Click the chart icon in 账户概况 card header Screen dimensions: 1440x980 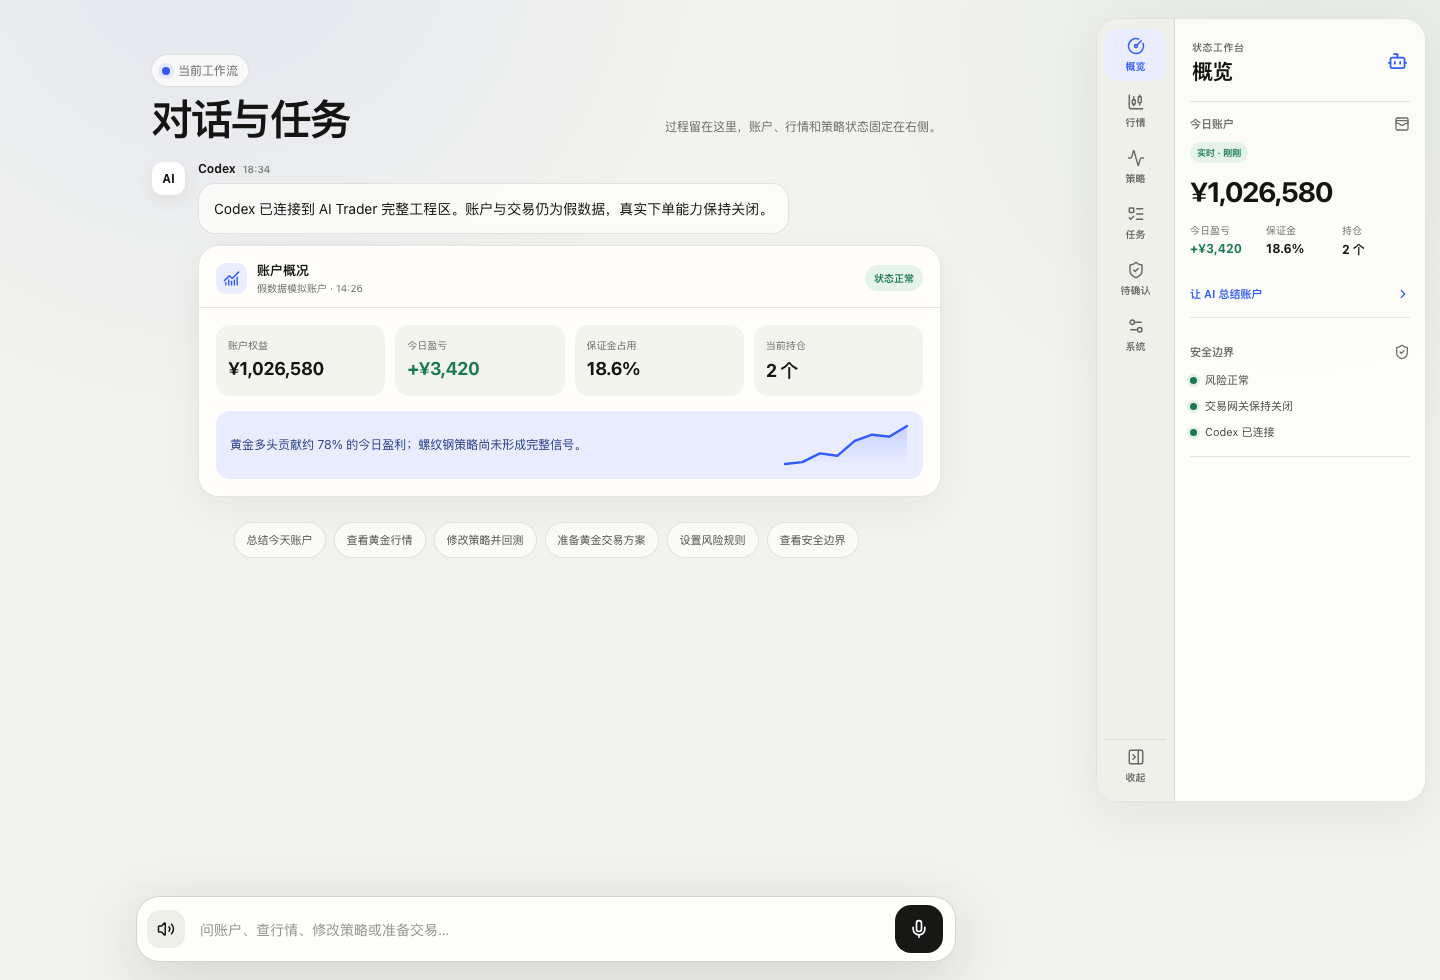click(x=232, y=279)
